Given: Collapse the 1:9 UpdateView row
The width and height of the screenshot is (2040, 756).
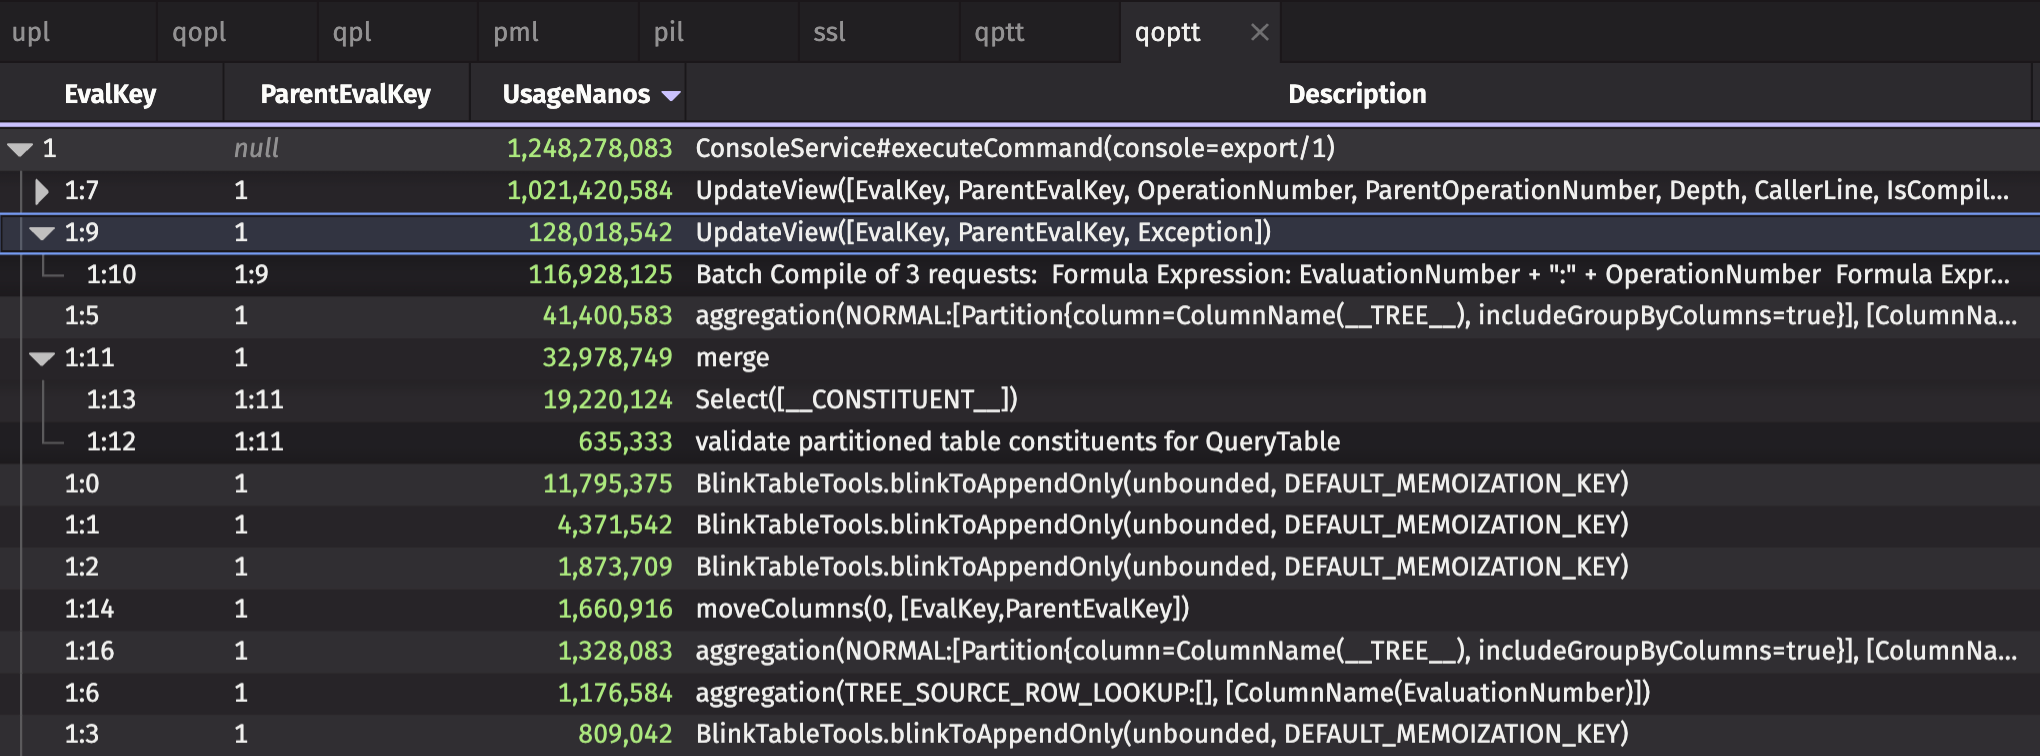Looking at the screenshot, I should [x=42, y=233].
